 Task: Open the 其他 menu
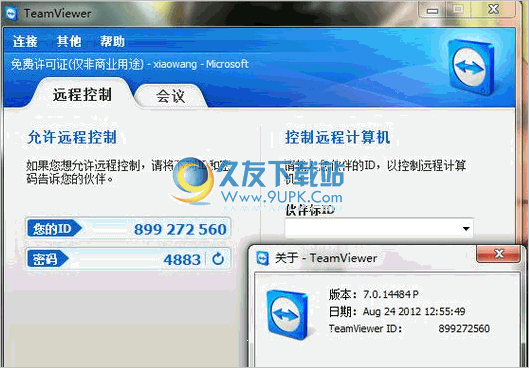69,41
